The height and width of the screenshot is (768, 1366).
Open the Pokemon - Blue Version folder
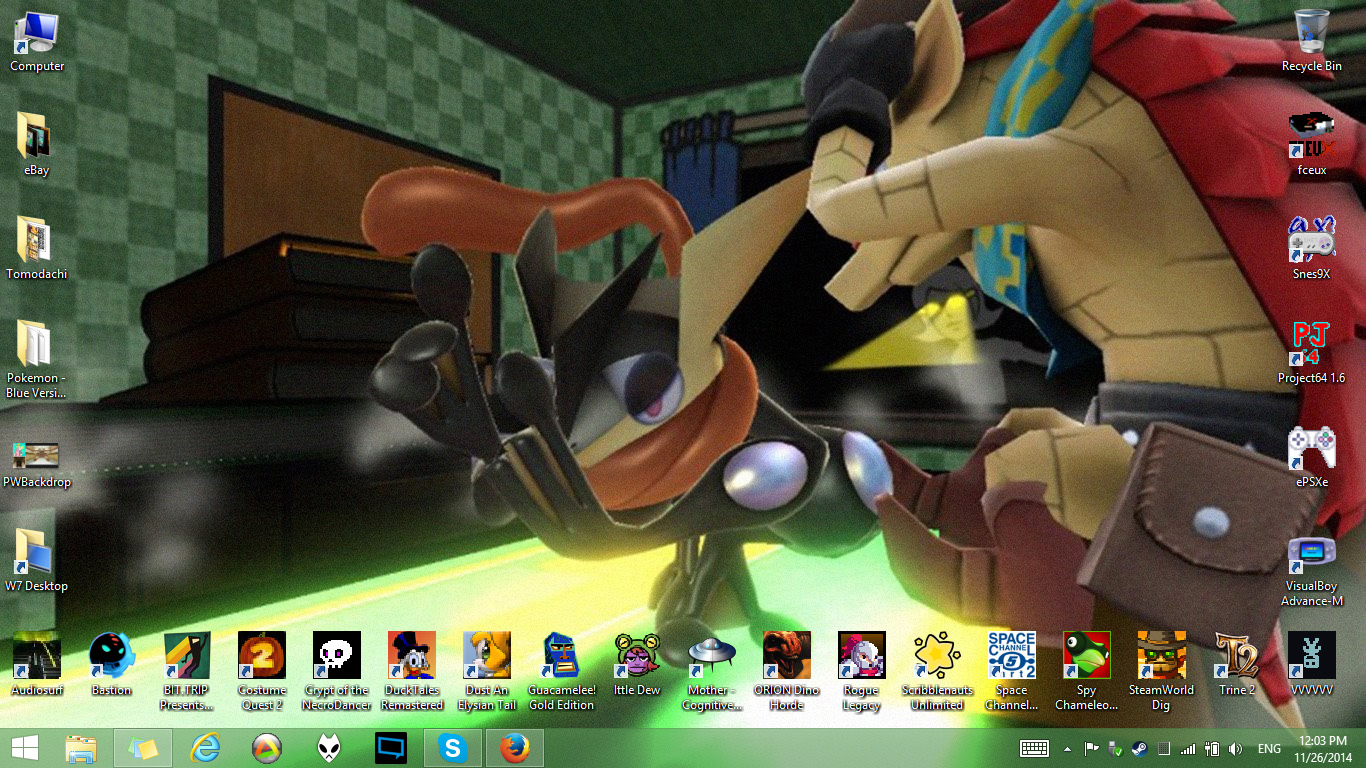tap(37, 360)
